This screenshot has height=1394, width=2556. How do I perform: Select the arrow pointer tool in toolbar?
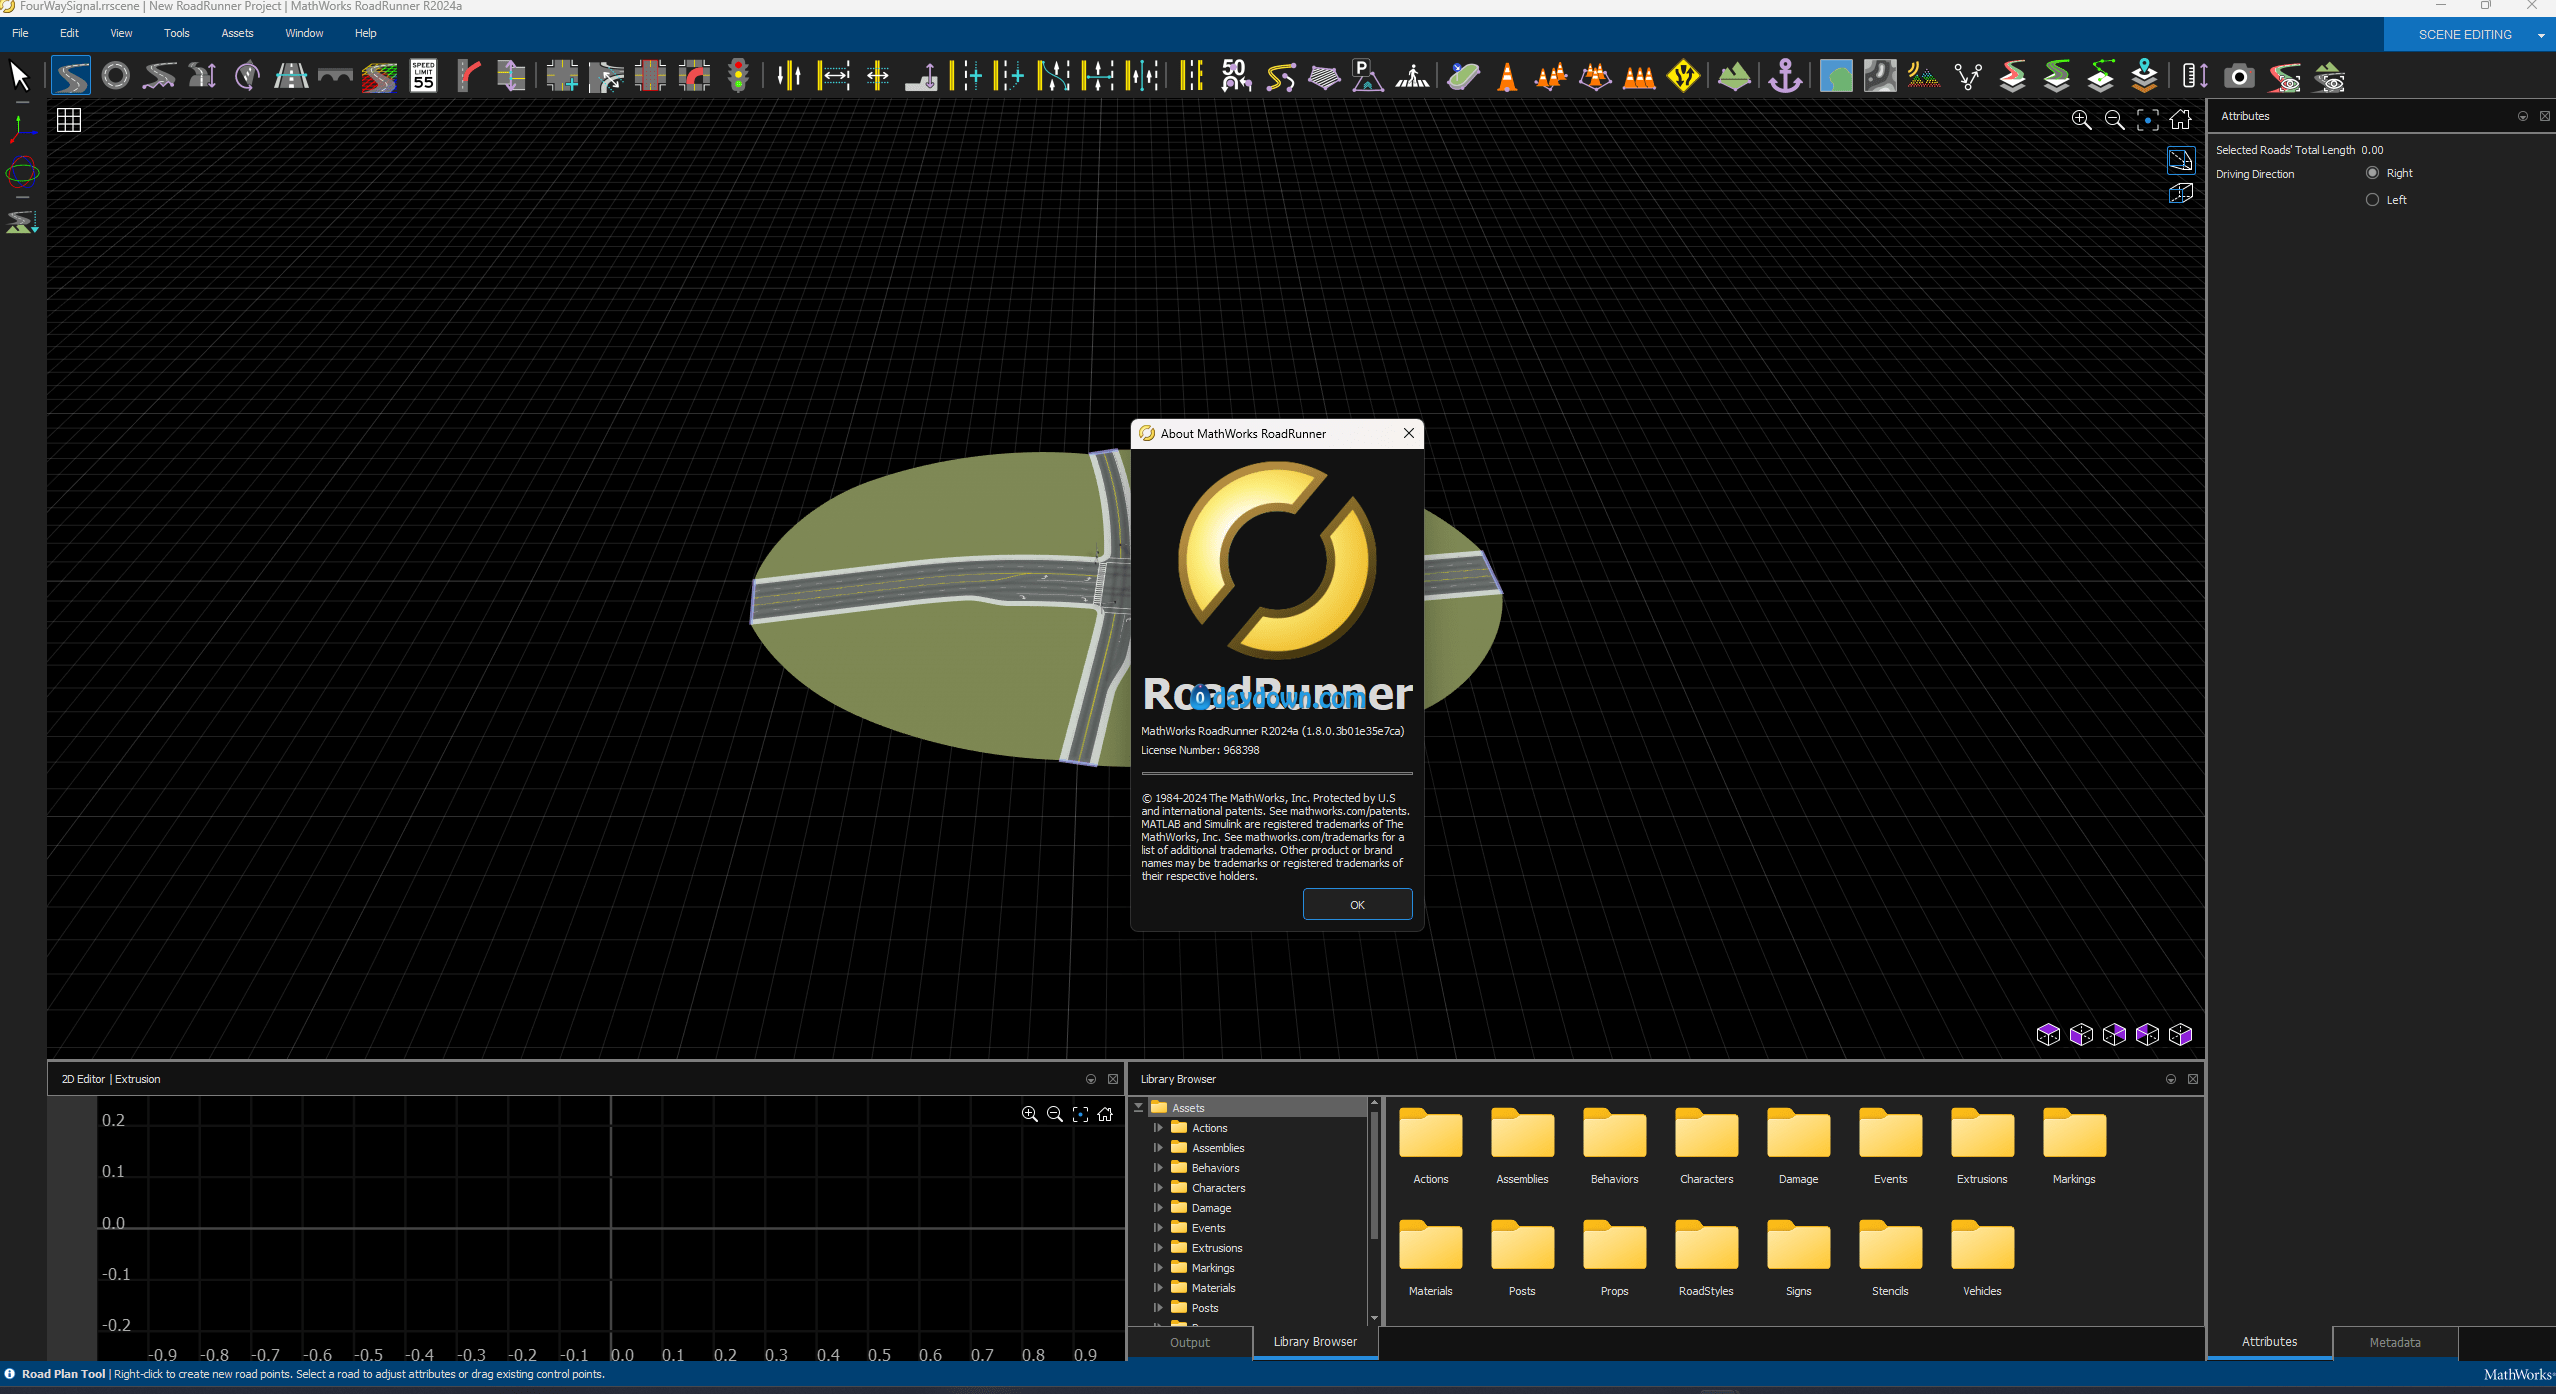(19, 76)
